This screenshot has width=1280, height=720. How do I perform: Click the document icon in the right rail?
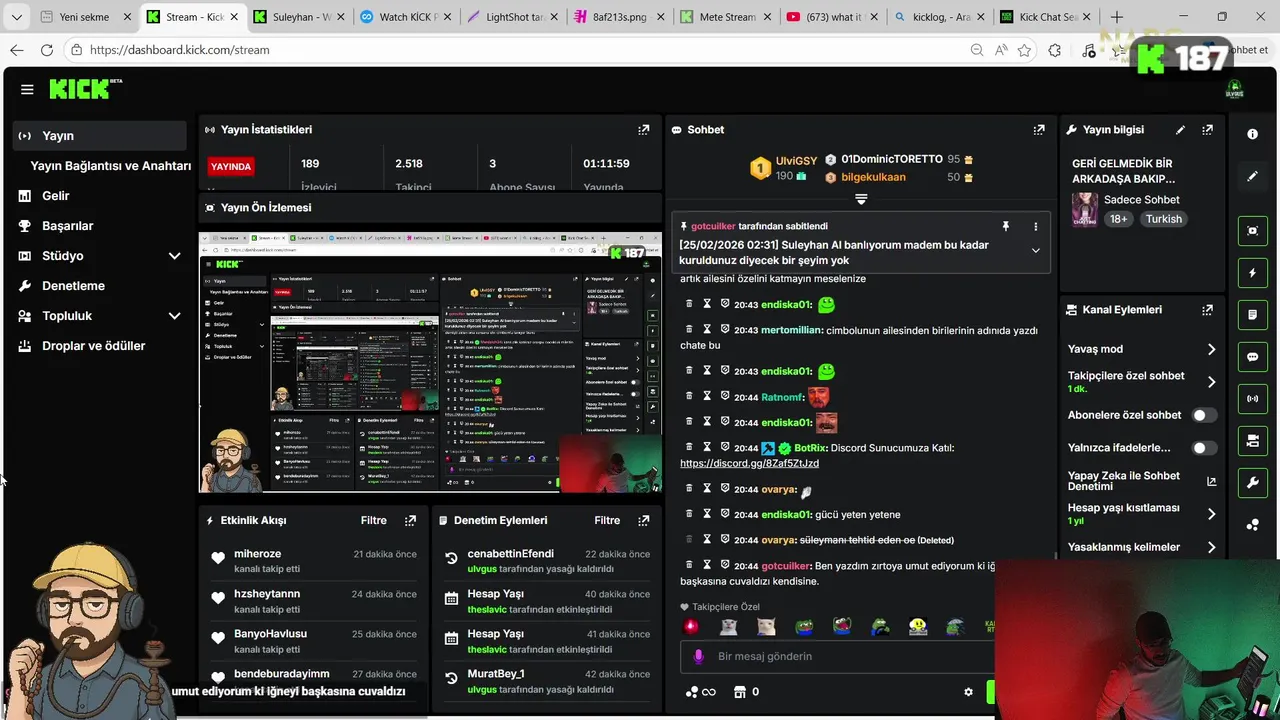[1252, 315]
